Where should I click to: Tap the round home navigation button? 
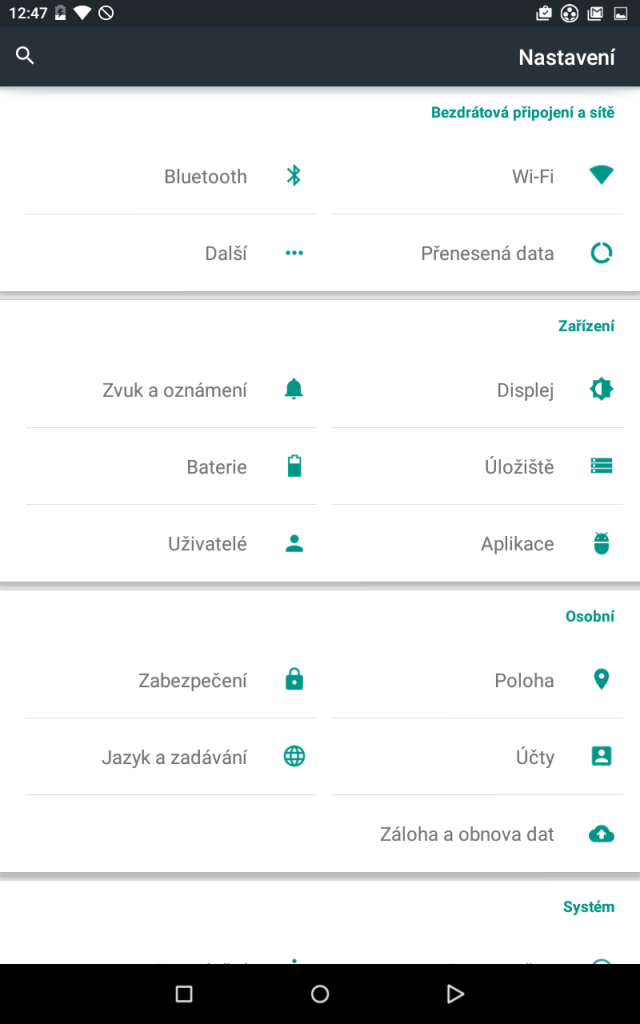pos(319,994)
